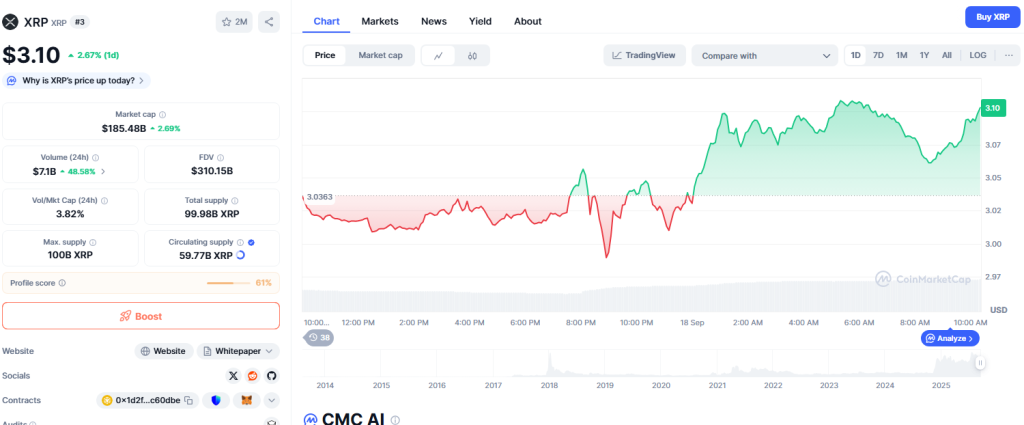Click the share icon button
The width and height of the screenshot is (1024, 425).
[269, 22]
